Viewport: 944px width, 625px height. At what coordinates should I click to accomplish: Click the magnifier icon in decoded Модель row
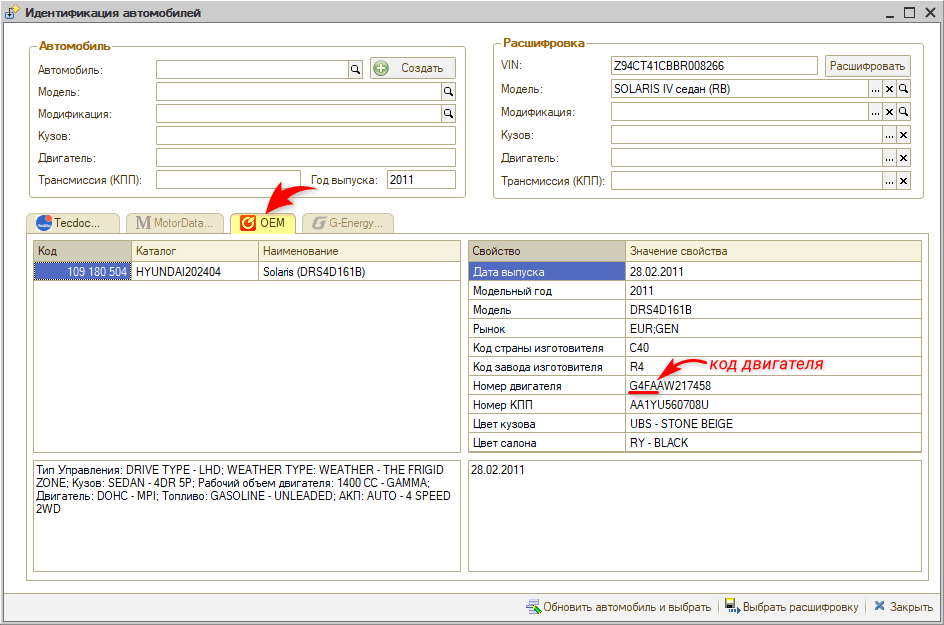click(x=903, y=89)
